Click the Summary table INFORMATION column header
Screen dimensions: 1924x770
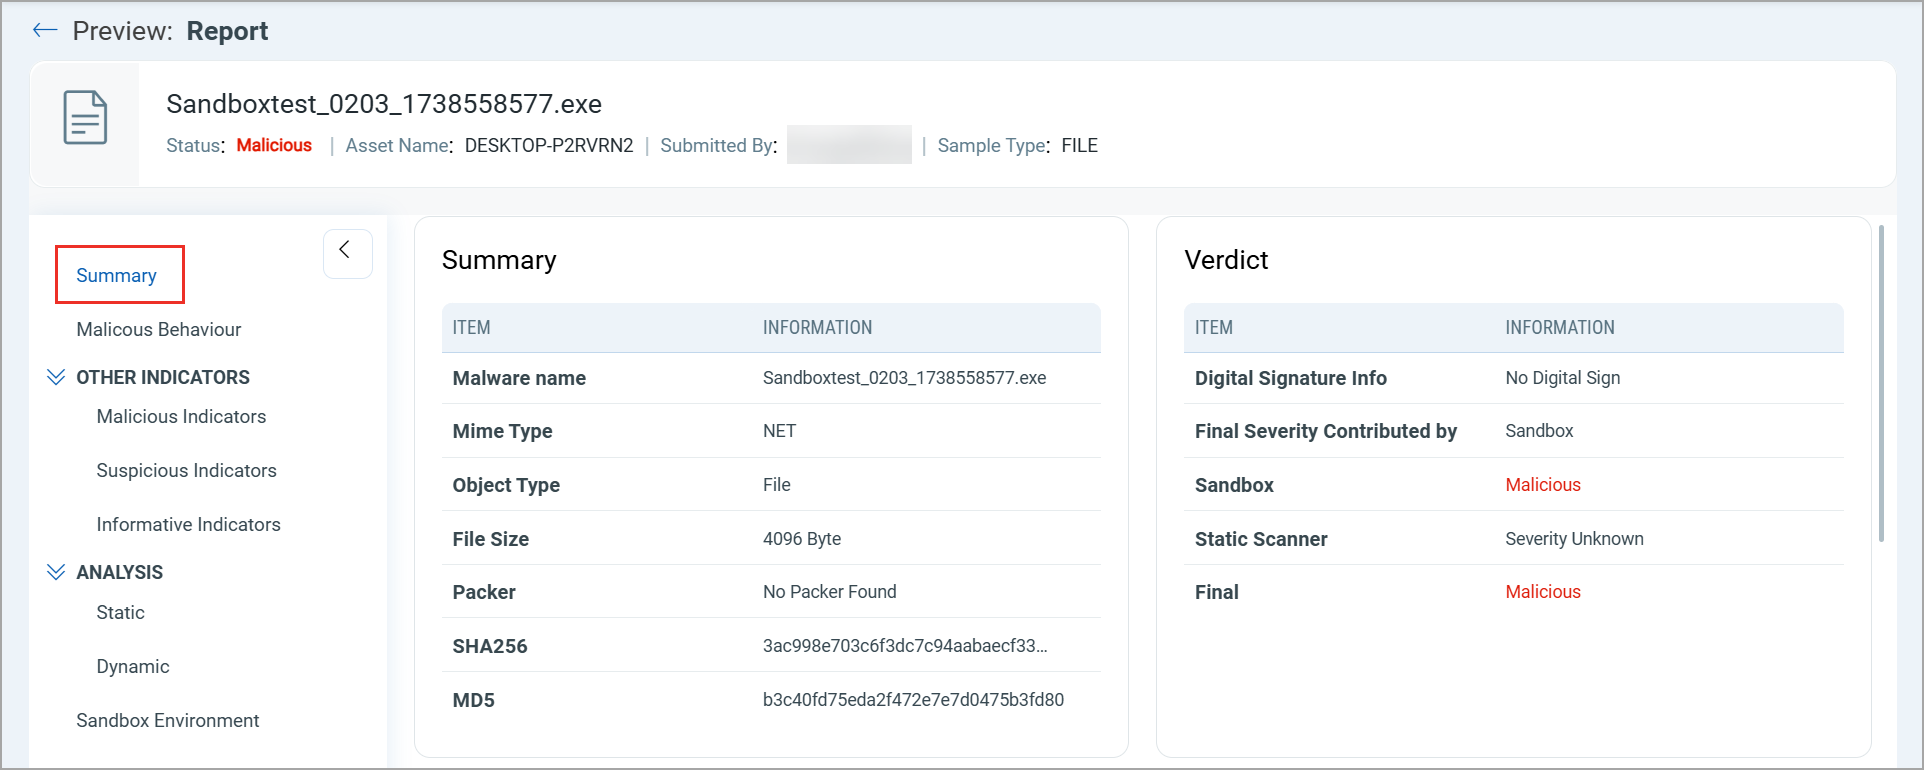(x=817, y=328)
